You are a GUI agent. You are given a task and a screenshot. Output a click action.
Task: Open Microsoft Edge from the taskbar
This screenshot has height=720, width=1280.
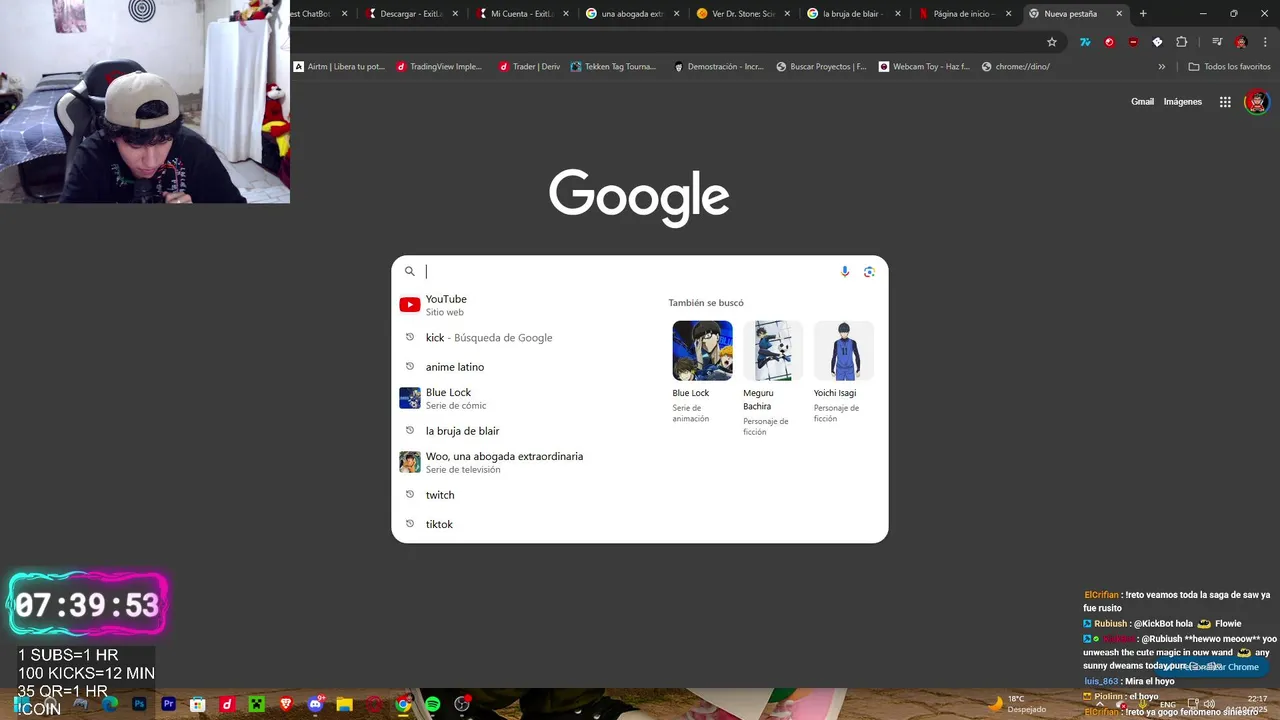110,704
